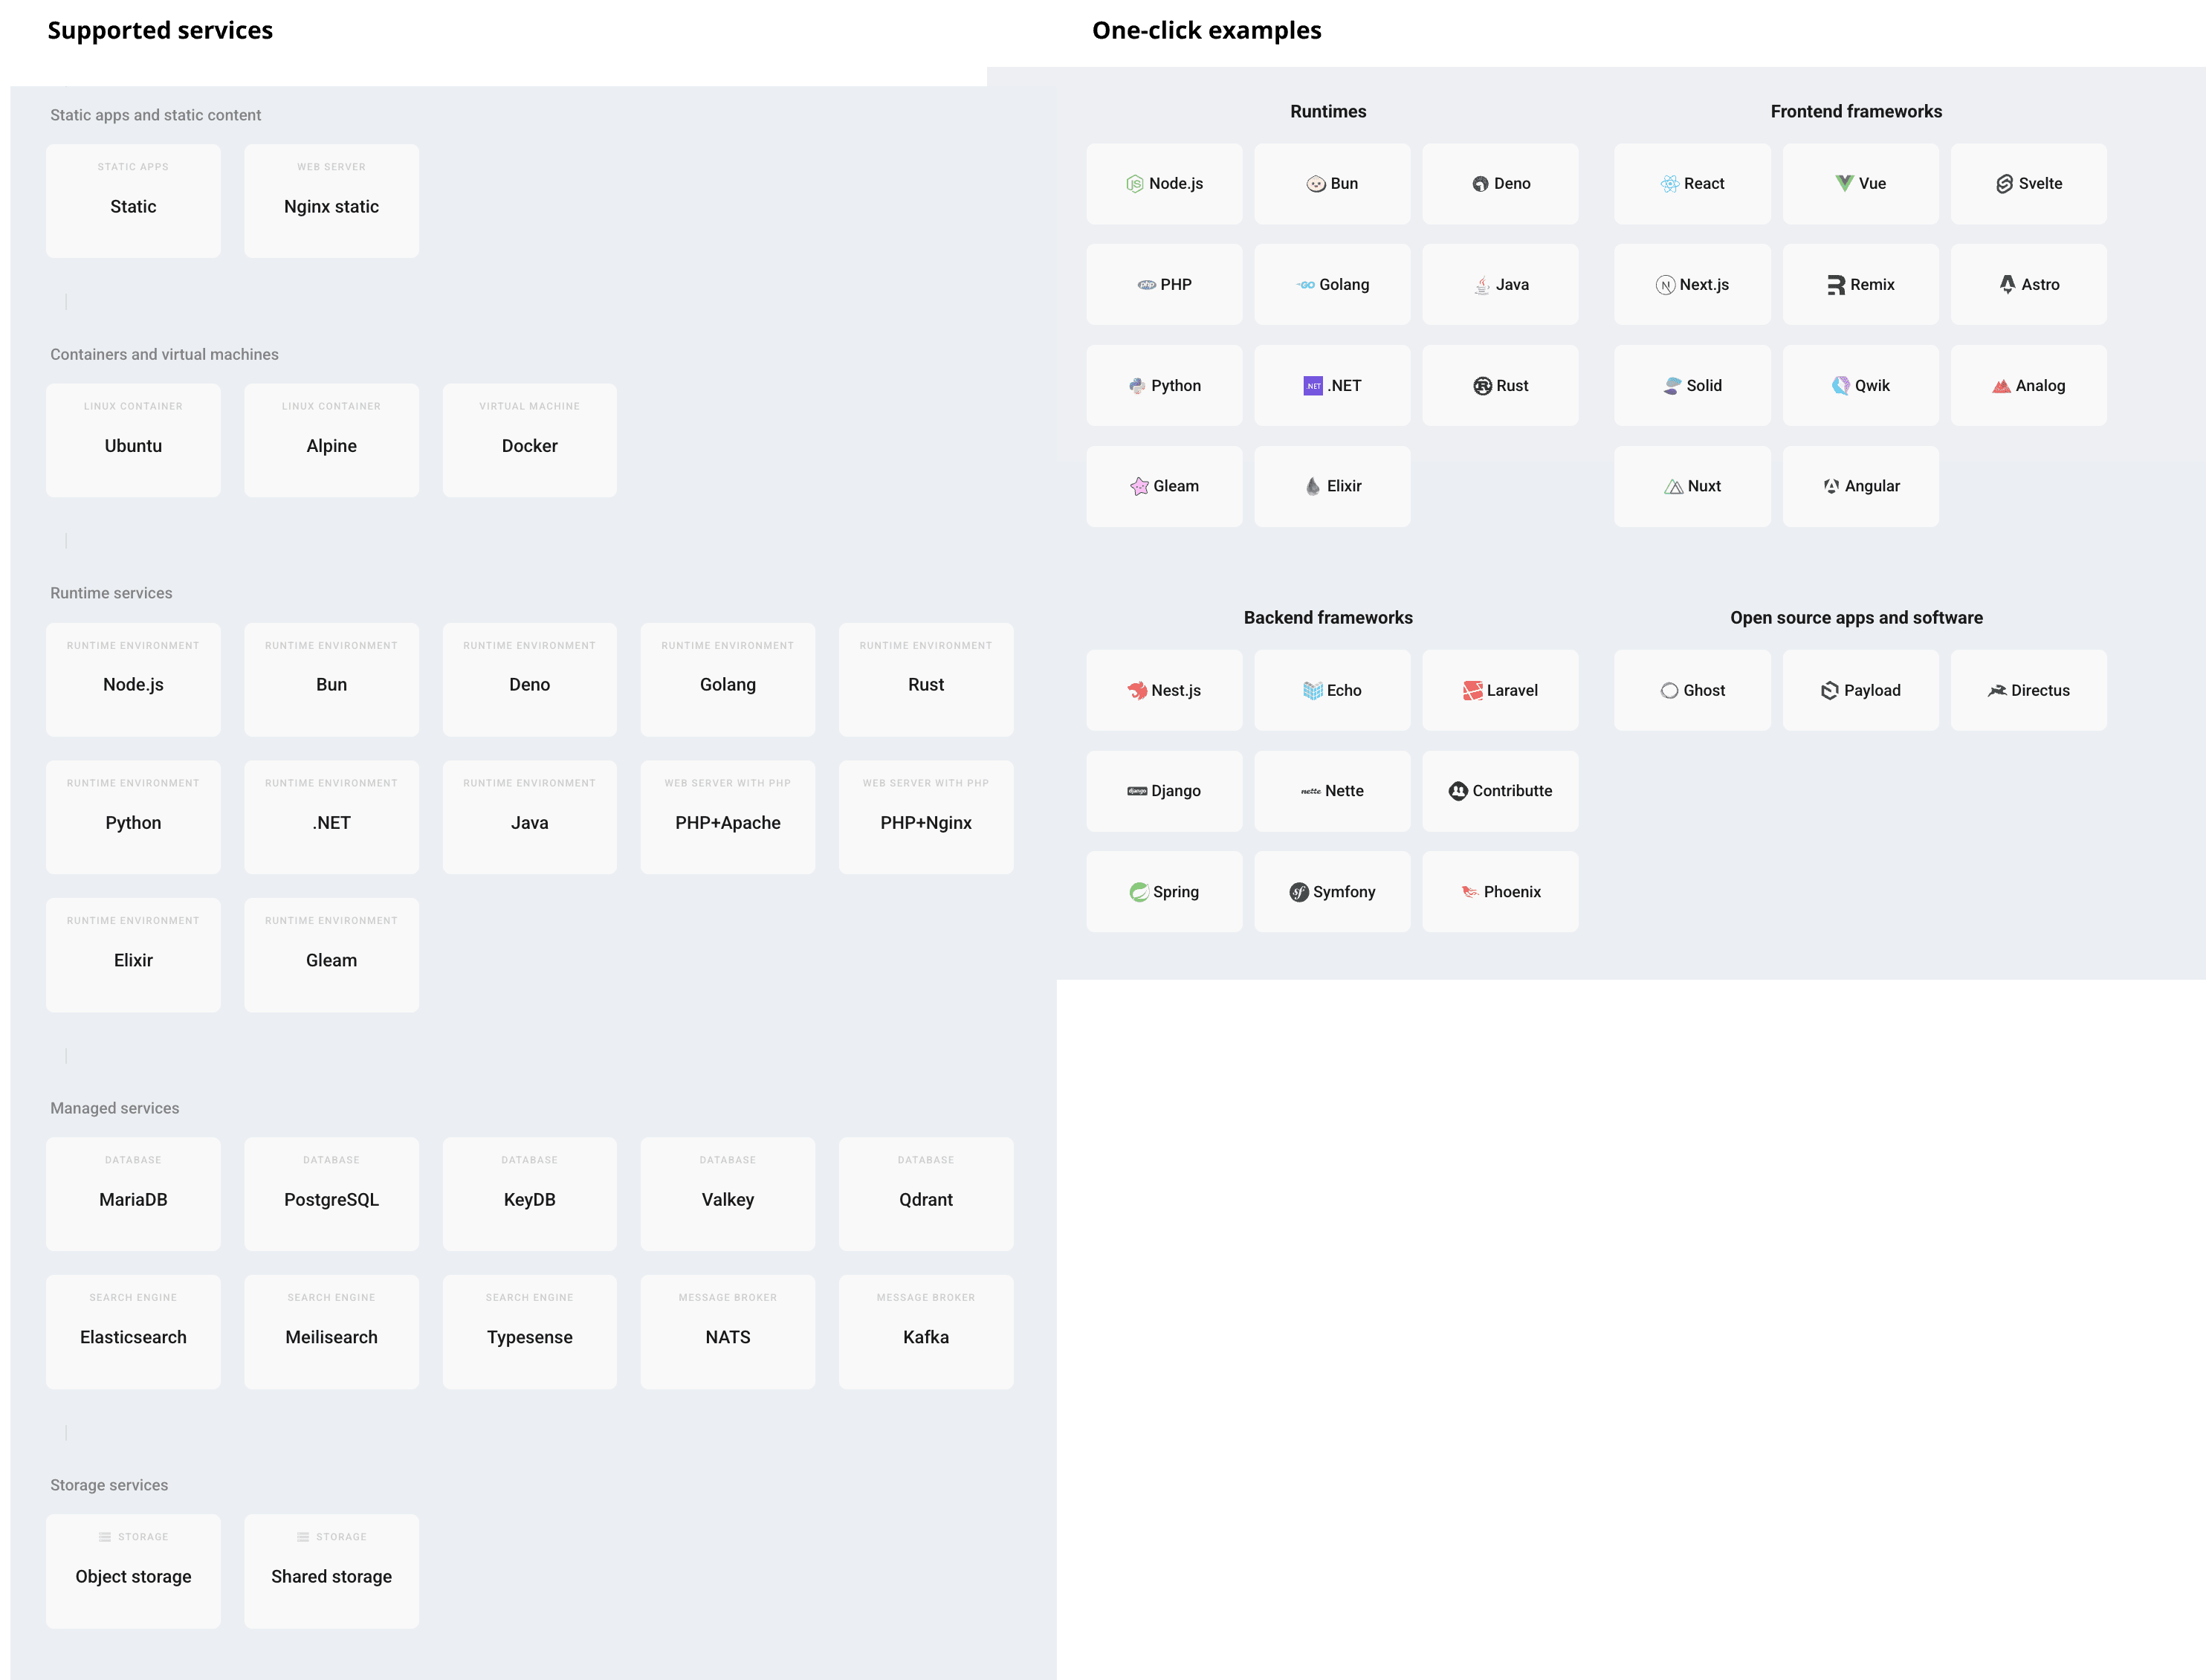Open the PostgreSQL database service
2206x1680 pixels.
(331, 1194)
